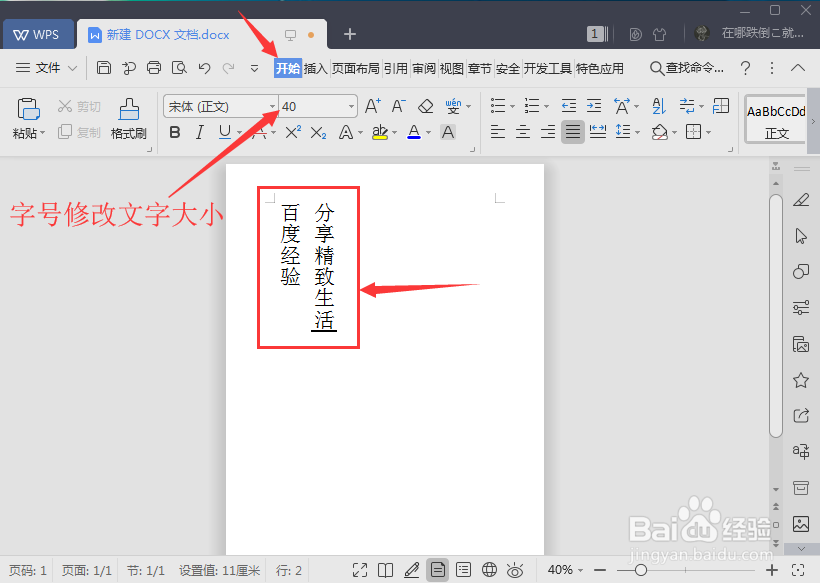Open the 审阅 ribbon tab
Image resolution: width=820 pixels, height=583 pixels.
click(x=423, y=68)
